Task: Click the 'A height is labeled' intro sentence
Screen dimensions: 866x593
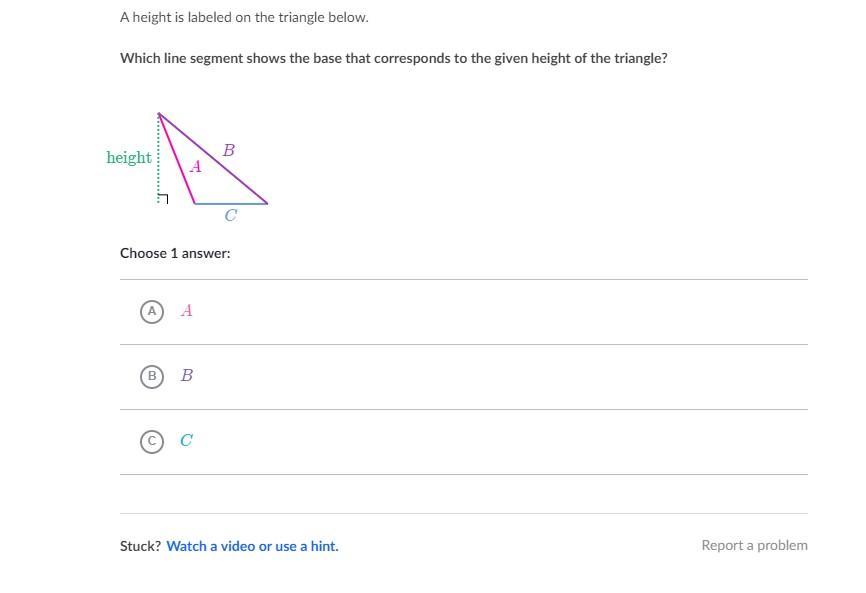Action: click(x=244, y=17)
